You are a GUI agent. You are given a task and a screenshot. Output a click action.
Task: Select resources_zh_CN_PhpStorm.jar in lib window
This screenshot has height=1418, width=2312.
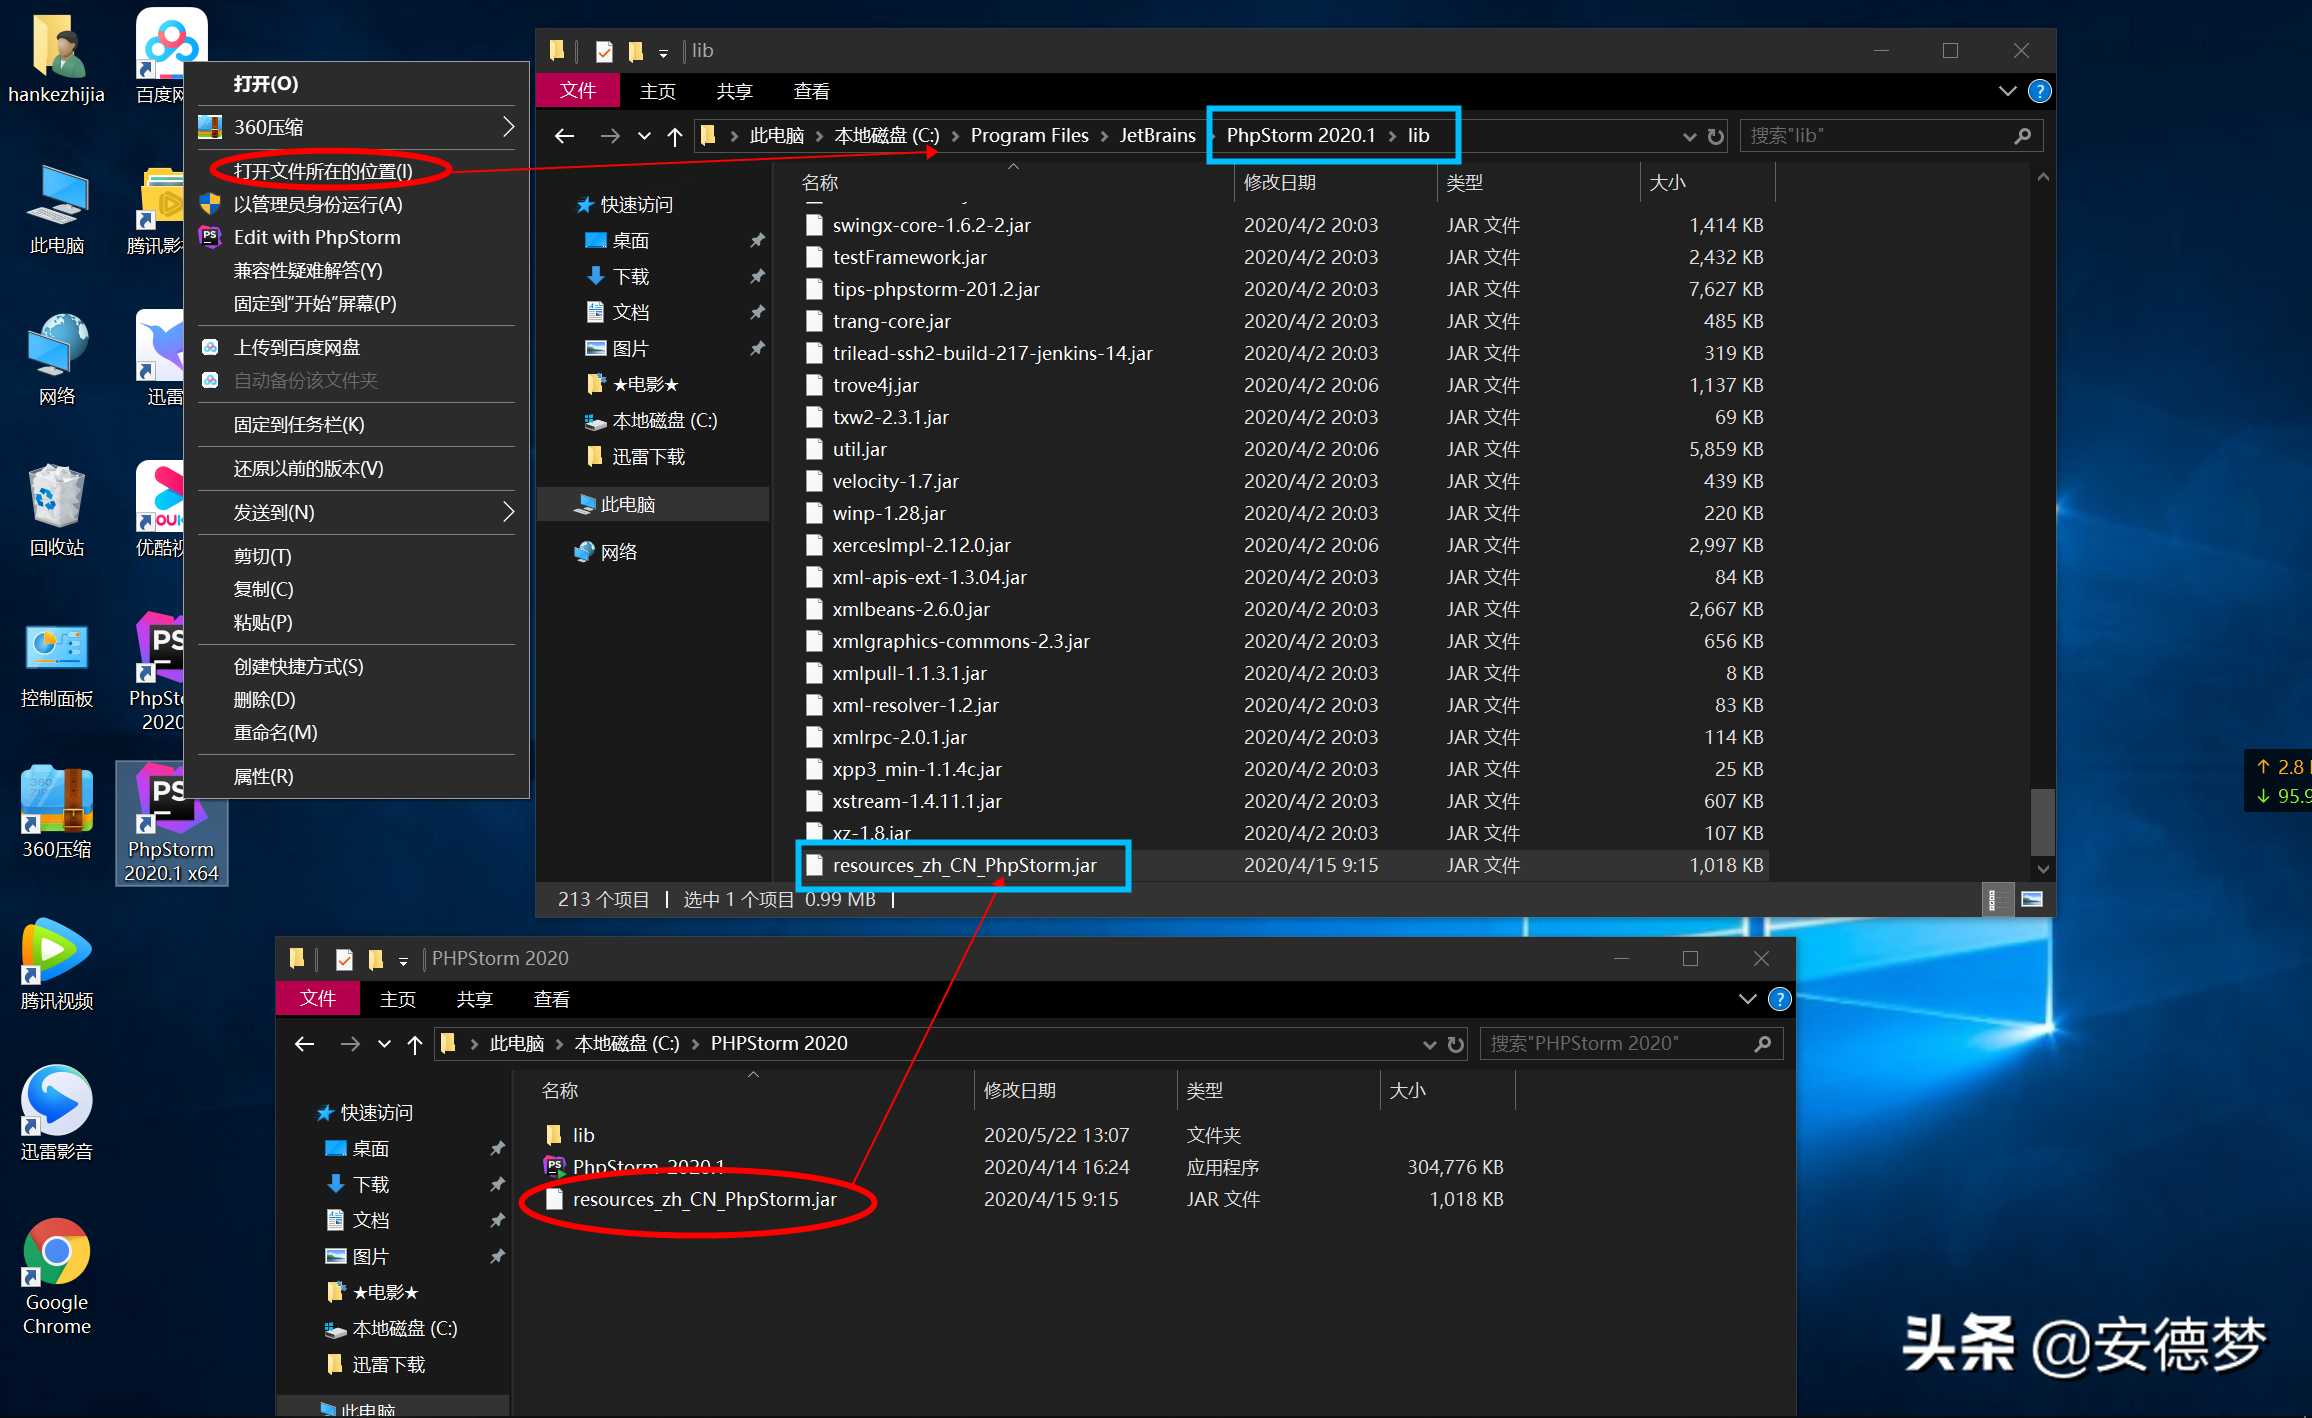(1284, 865)
